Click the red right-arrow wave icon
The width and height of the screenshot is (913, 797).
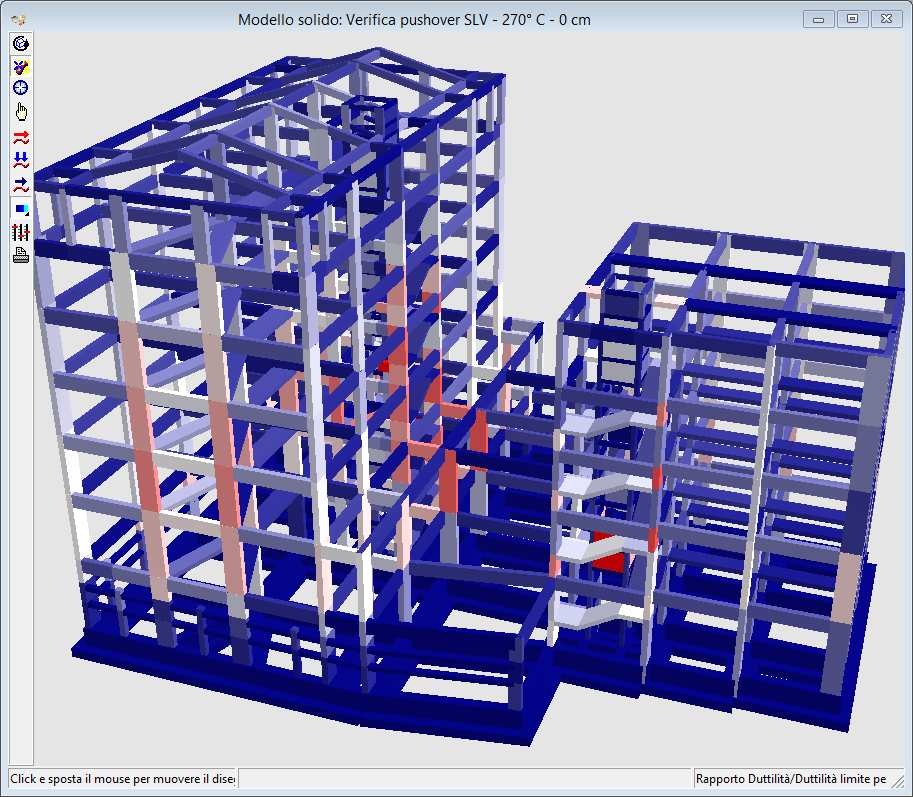pyautogui.click(x=20, y=137)
